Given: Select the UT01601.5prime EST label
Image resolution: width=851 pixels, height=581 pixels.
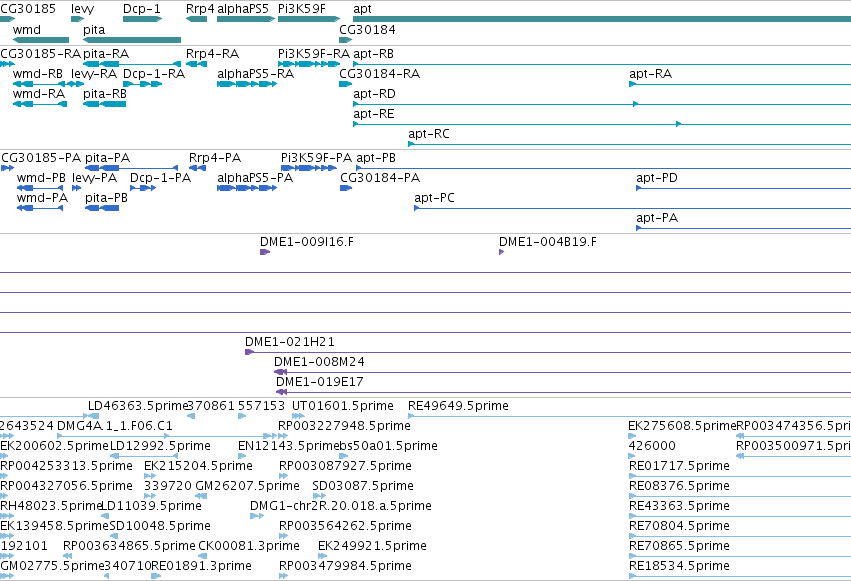Looking at the screenshot, I should coord(342,406).
